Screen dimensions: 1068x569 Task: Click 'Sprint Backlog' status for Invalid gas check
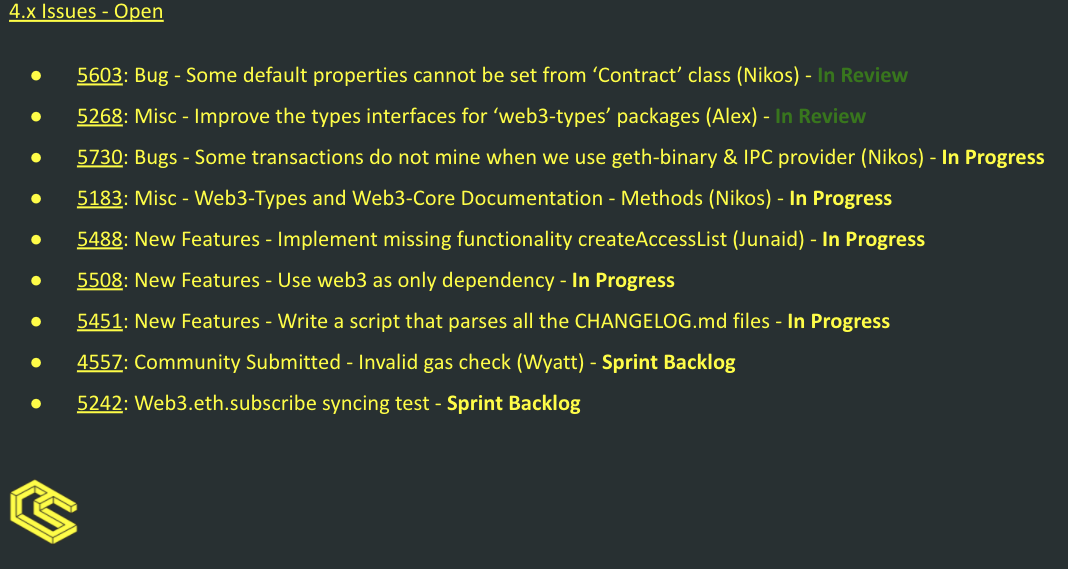coord(668,362)
